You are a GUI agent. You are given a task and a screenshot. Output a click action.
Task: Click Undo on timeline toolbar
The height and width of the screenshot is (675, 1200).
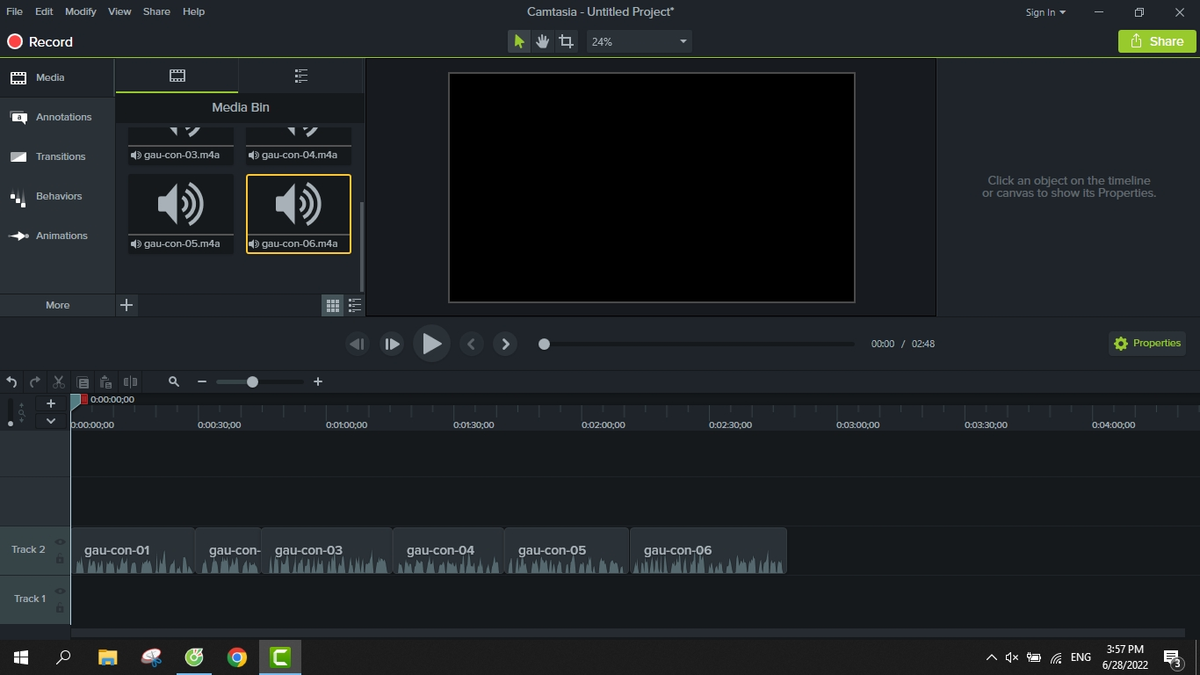(x=12, y=382)
